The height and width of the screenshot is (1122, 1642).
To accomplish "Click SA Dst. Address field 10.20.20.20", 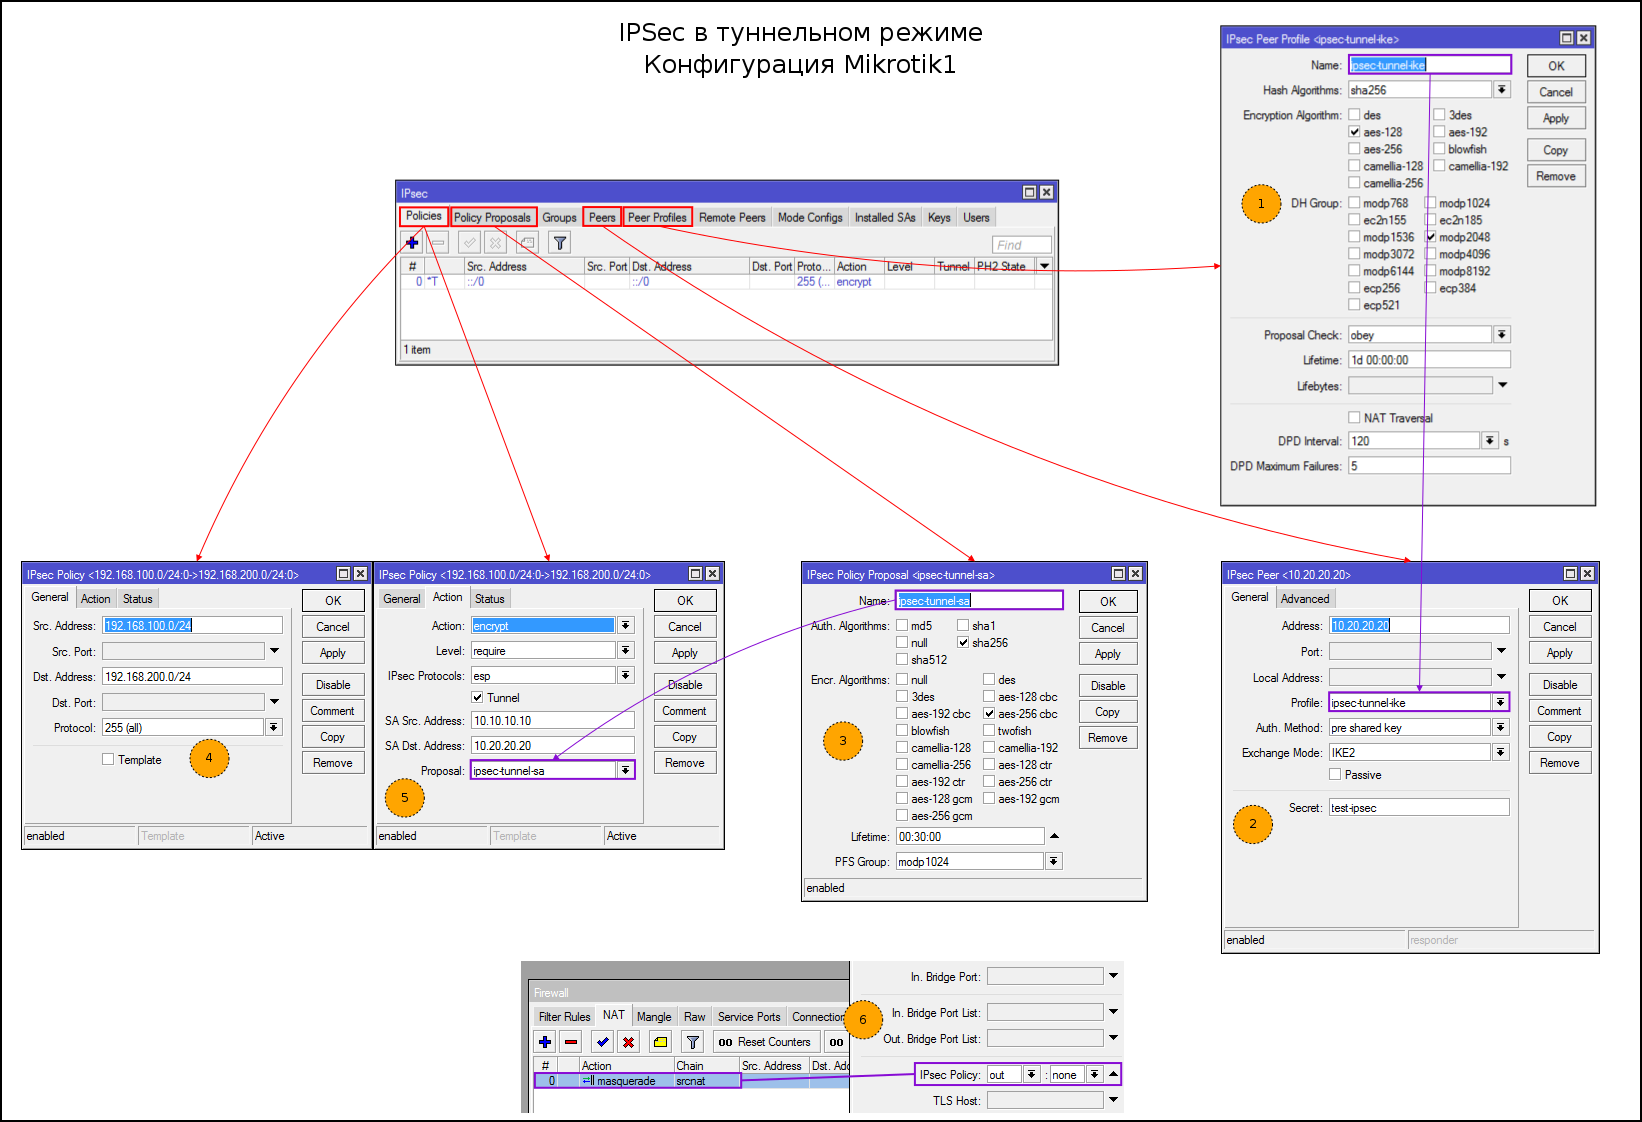I will [x=552, y=745].
